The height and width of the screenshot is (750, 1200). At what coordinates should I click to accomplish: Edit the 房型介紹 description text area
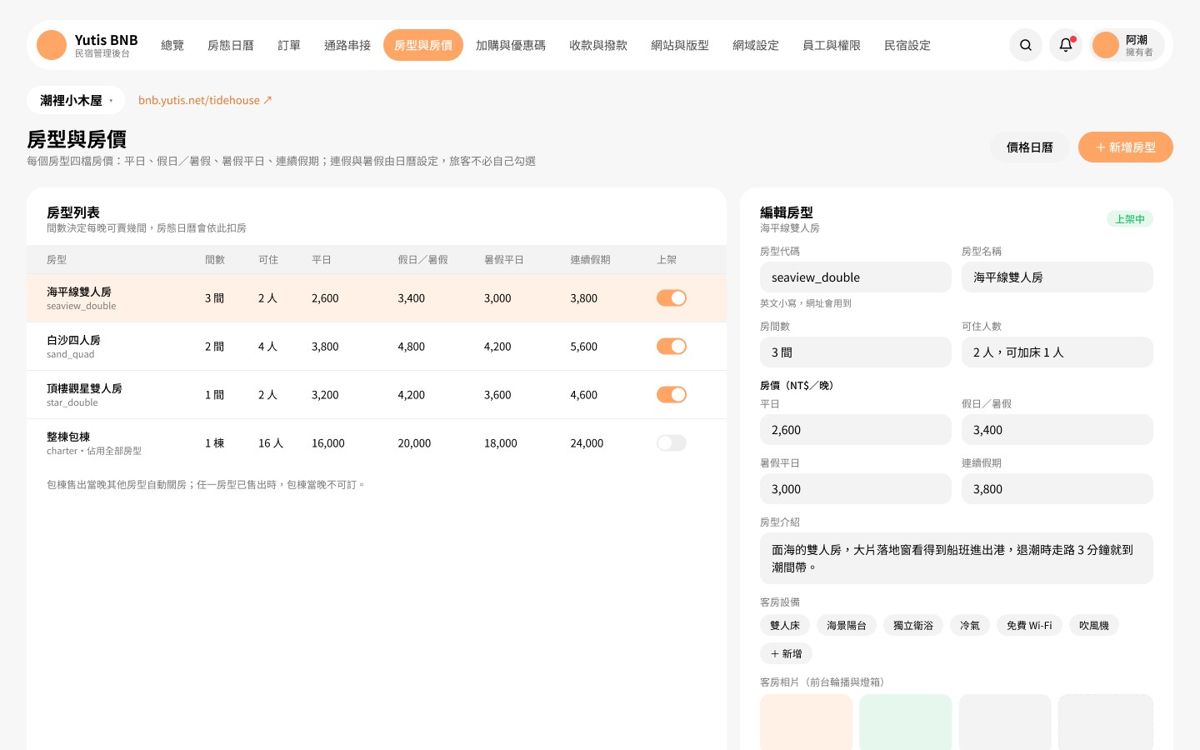click(956, 558)
